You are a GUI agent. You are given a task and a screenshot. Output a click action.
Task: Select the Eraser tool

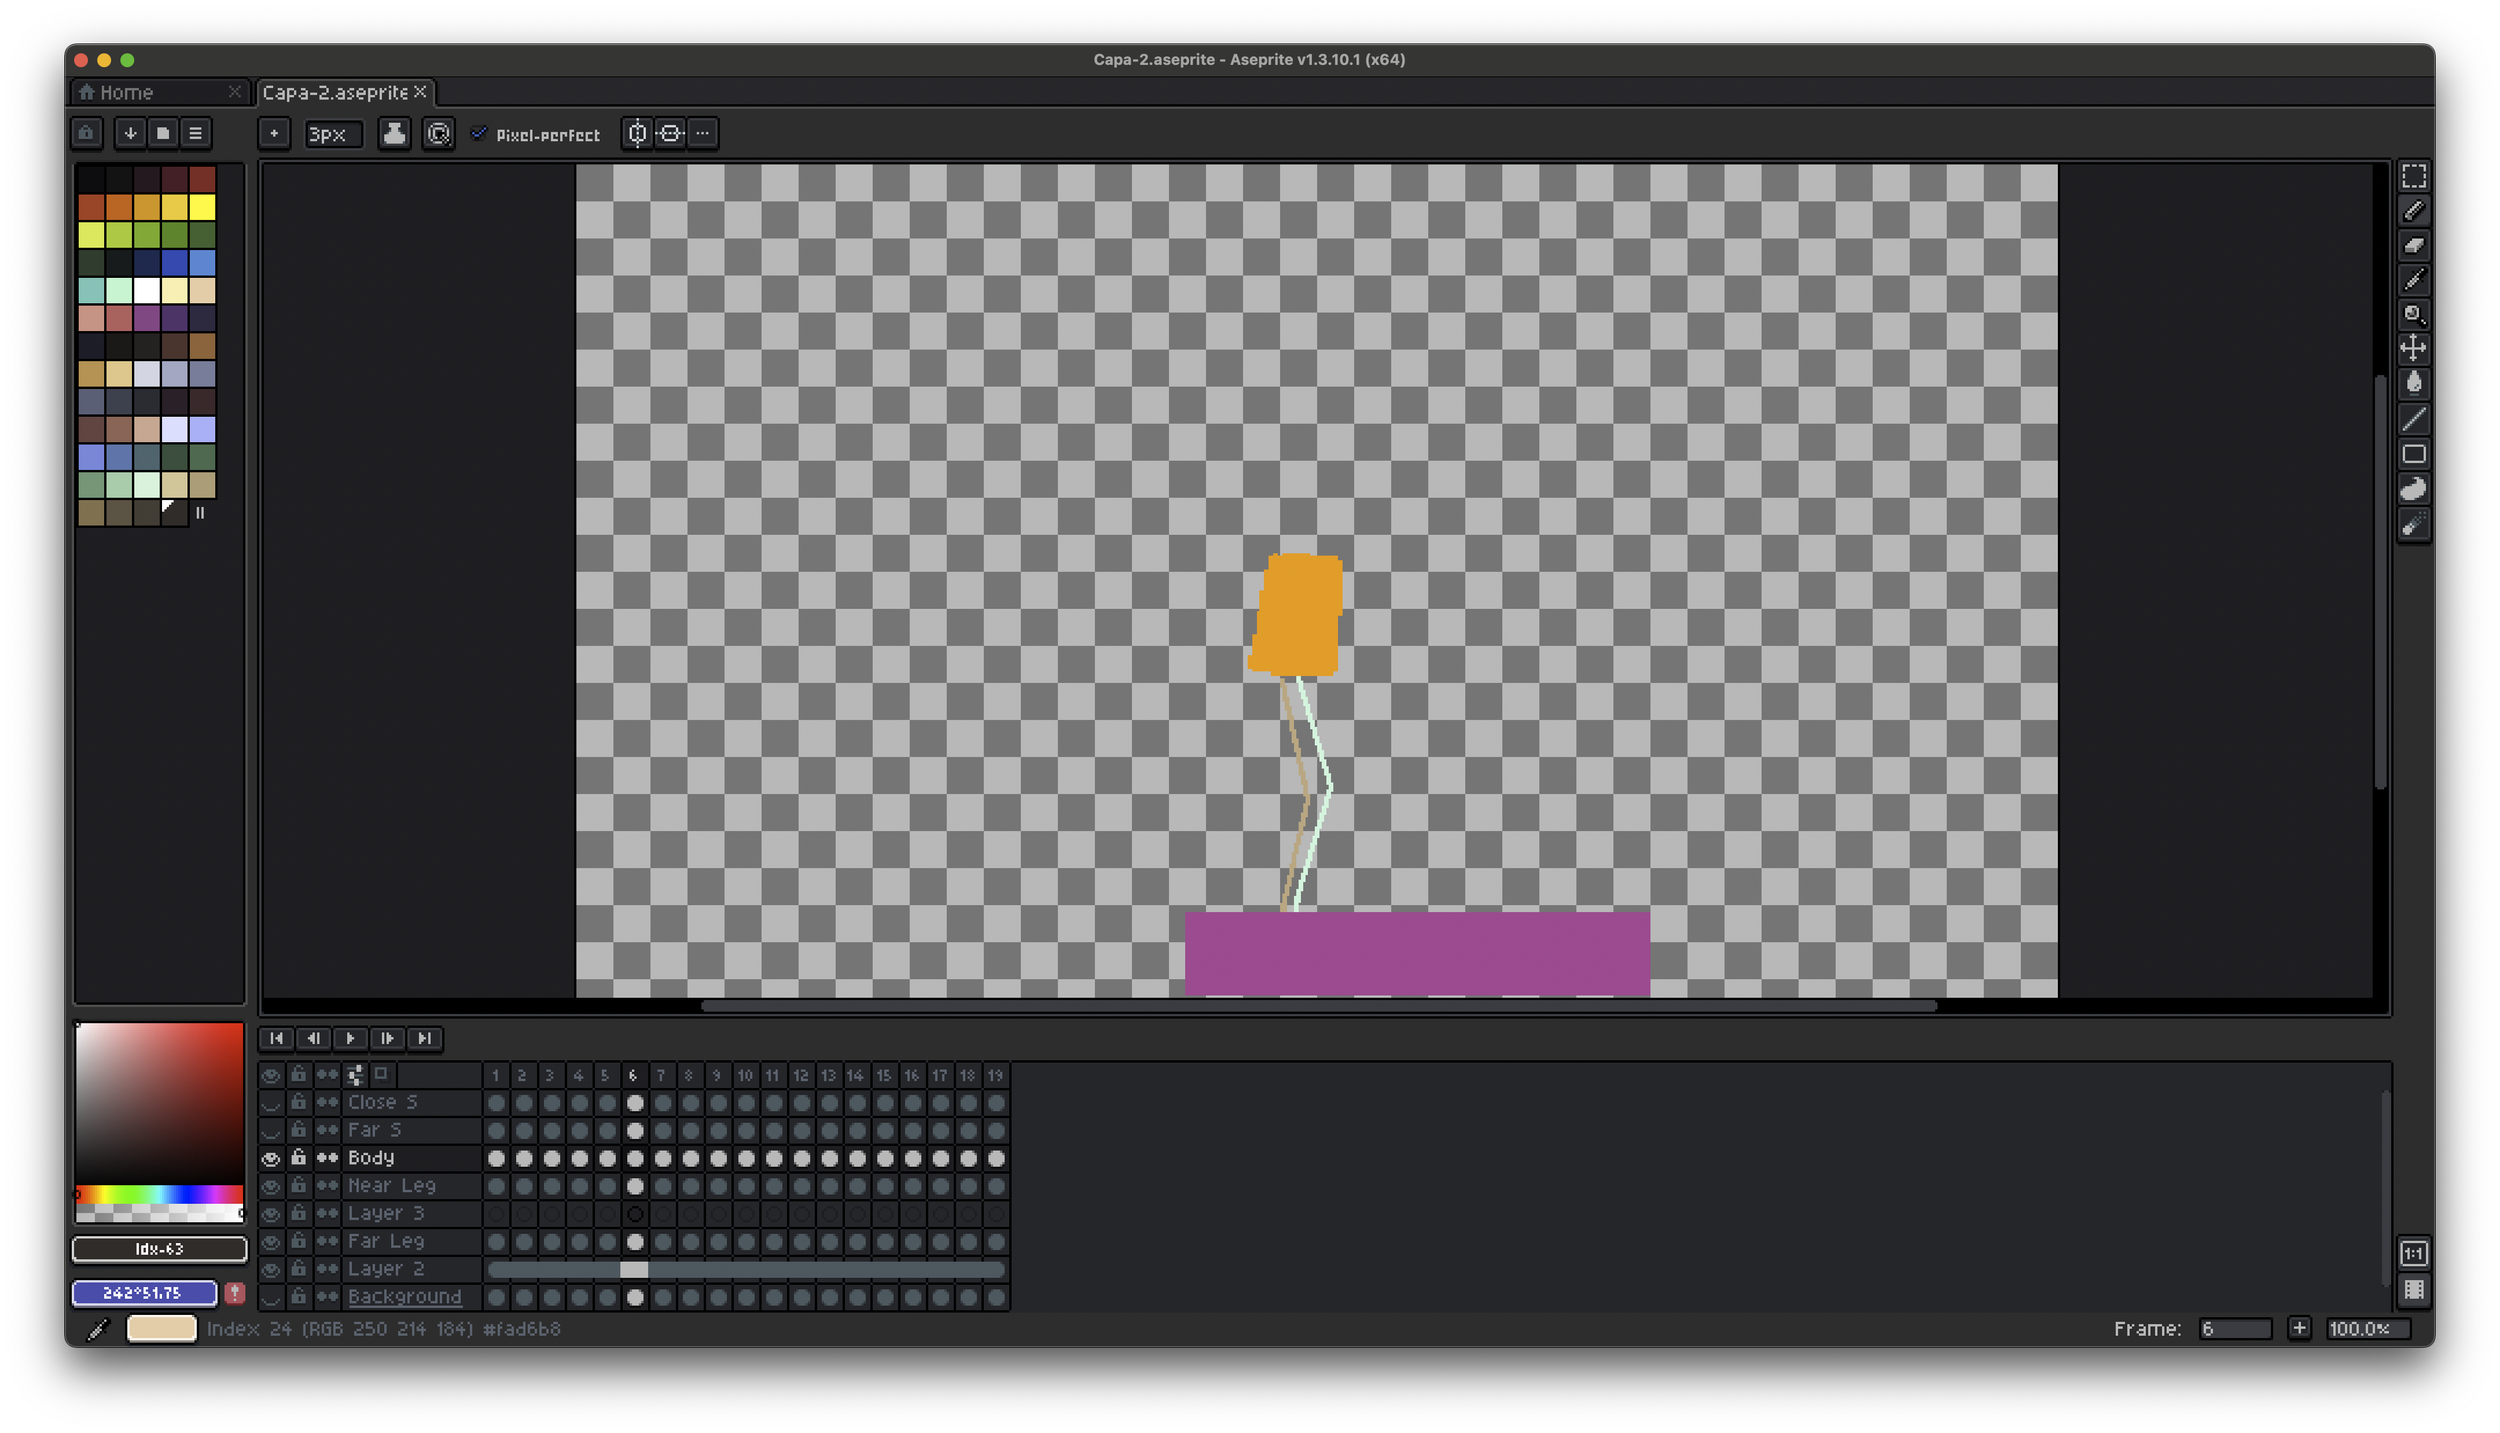click(2413, 245)
